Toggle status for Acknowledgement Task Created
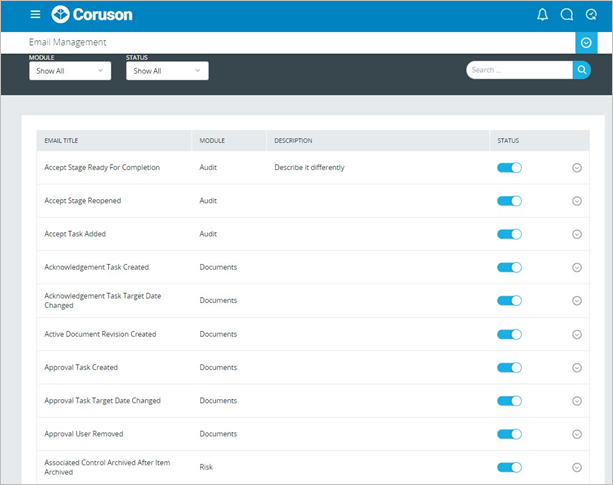The width and height of the screenshot is (613, 485). [x=509, y=267]
